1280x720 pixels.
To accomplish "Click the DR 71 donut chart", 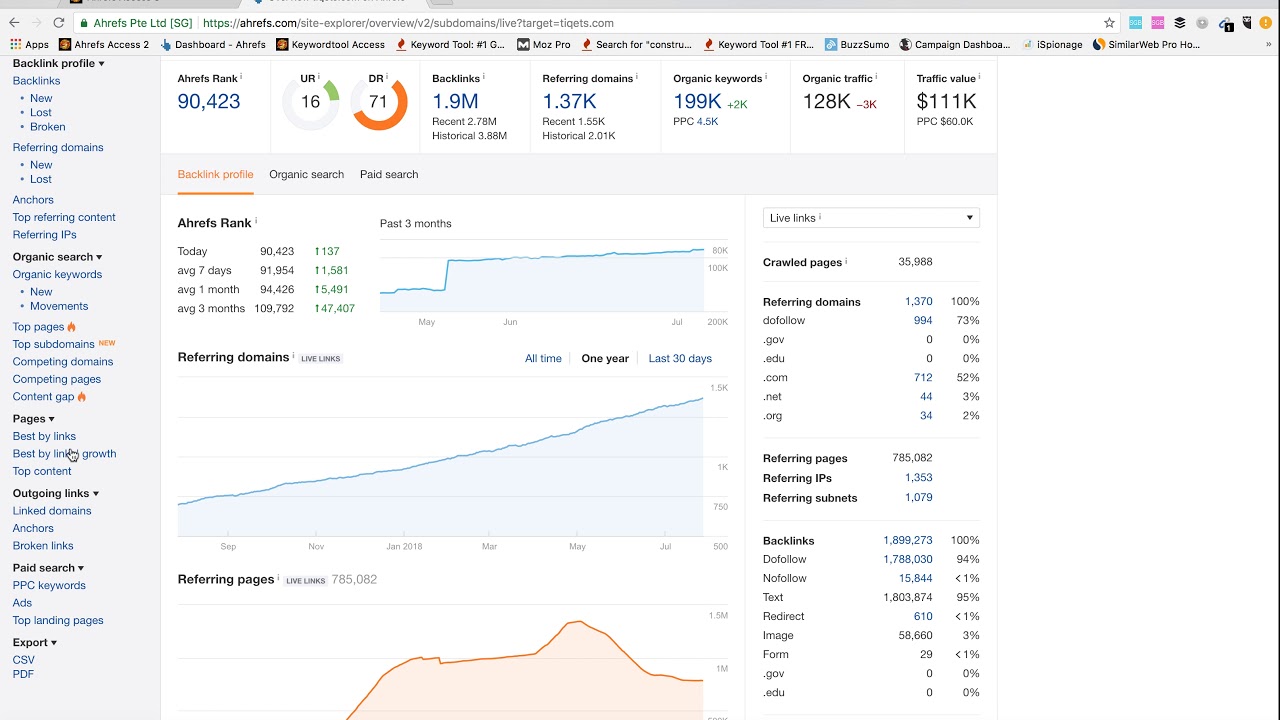I will (x=379, y=101).
